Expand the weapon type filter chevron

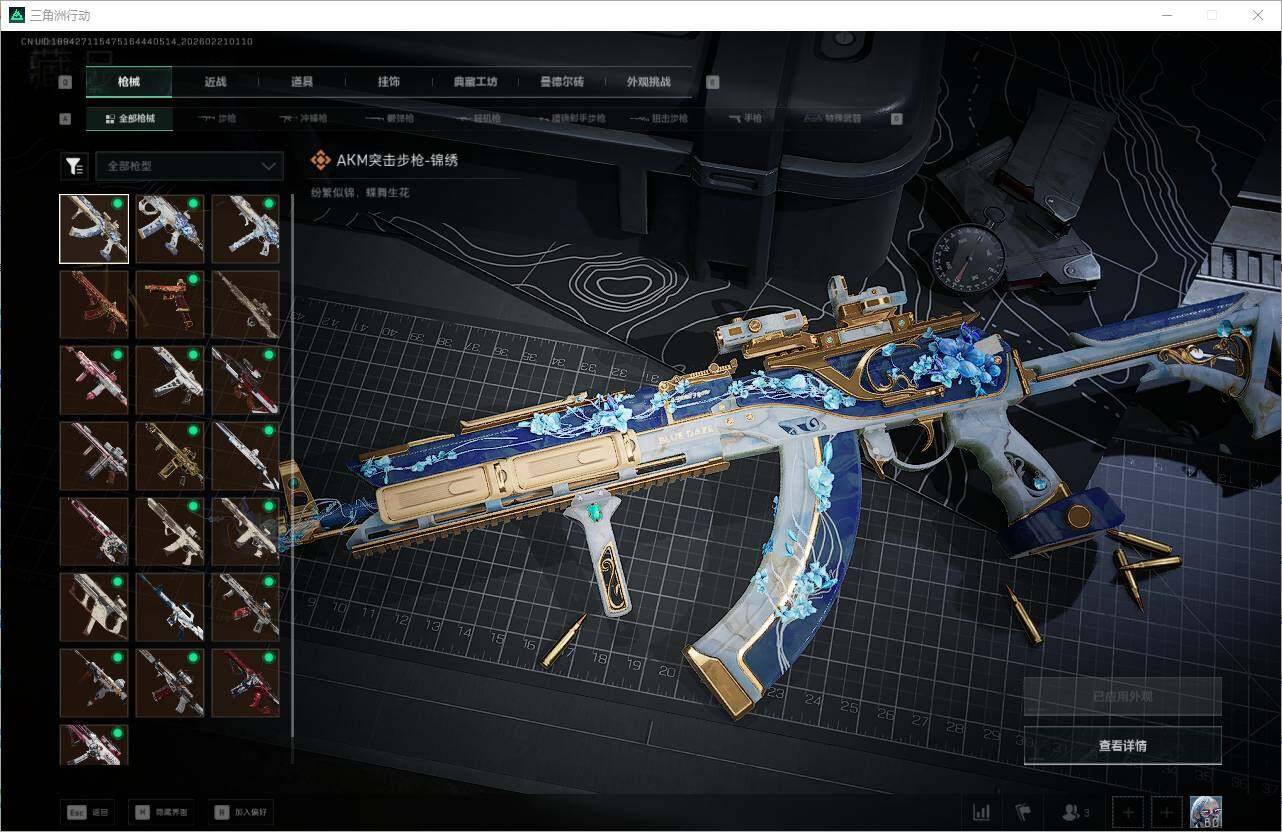268,166
